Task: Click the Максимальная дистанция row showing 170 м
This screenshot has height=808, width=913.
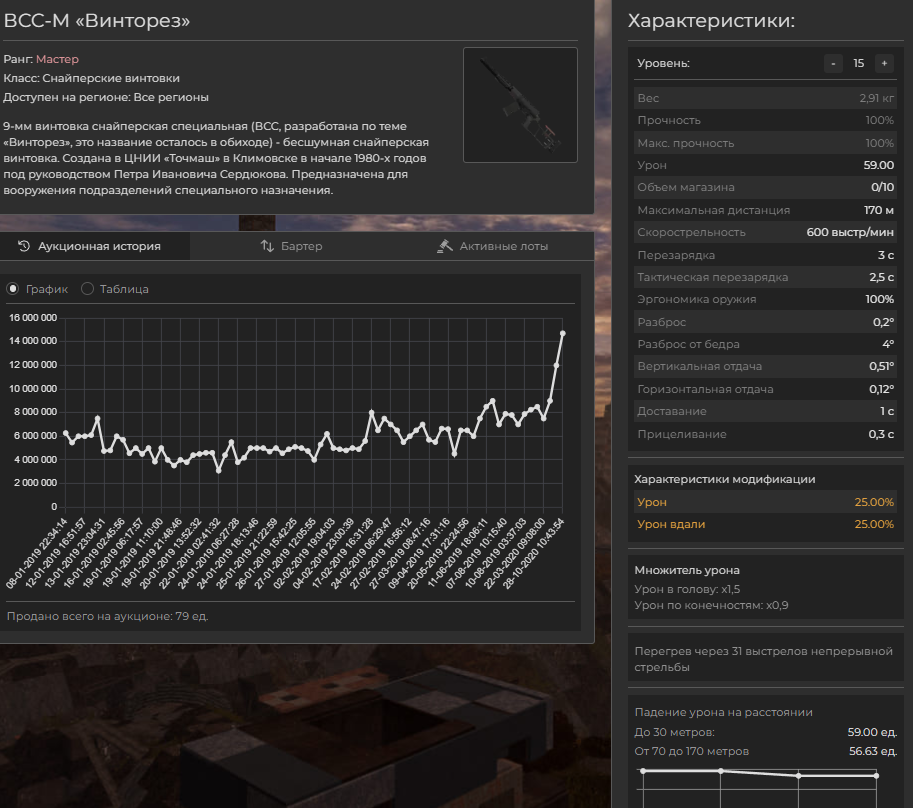Action: (x=766, y=210)
